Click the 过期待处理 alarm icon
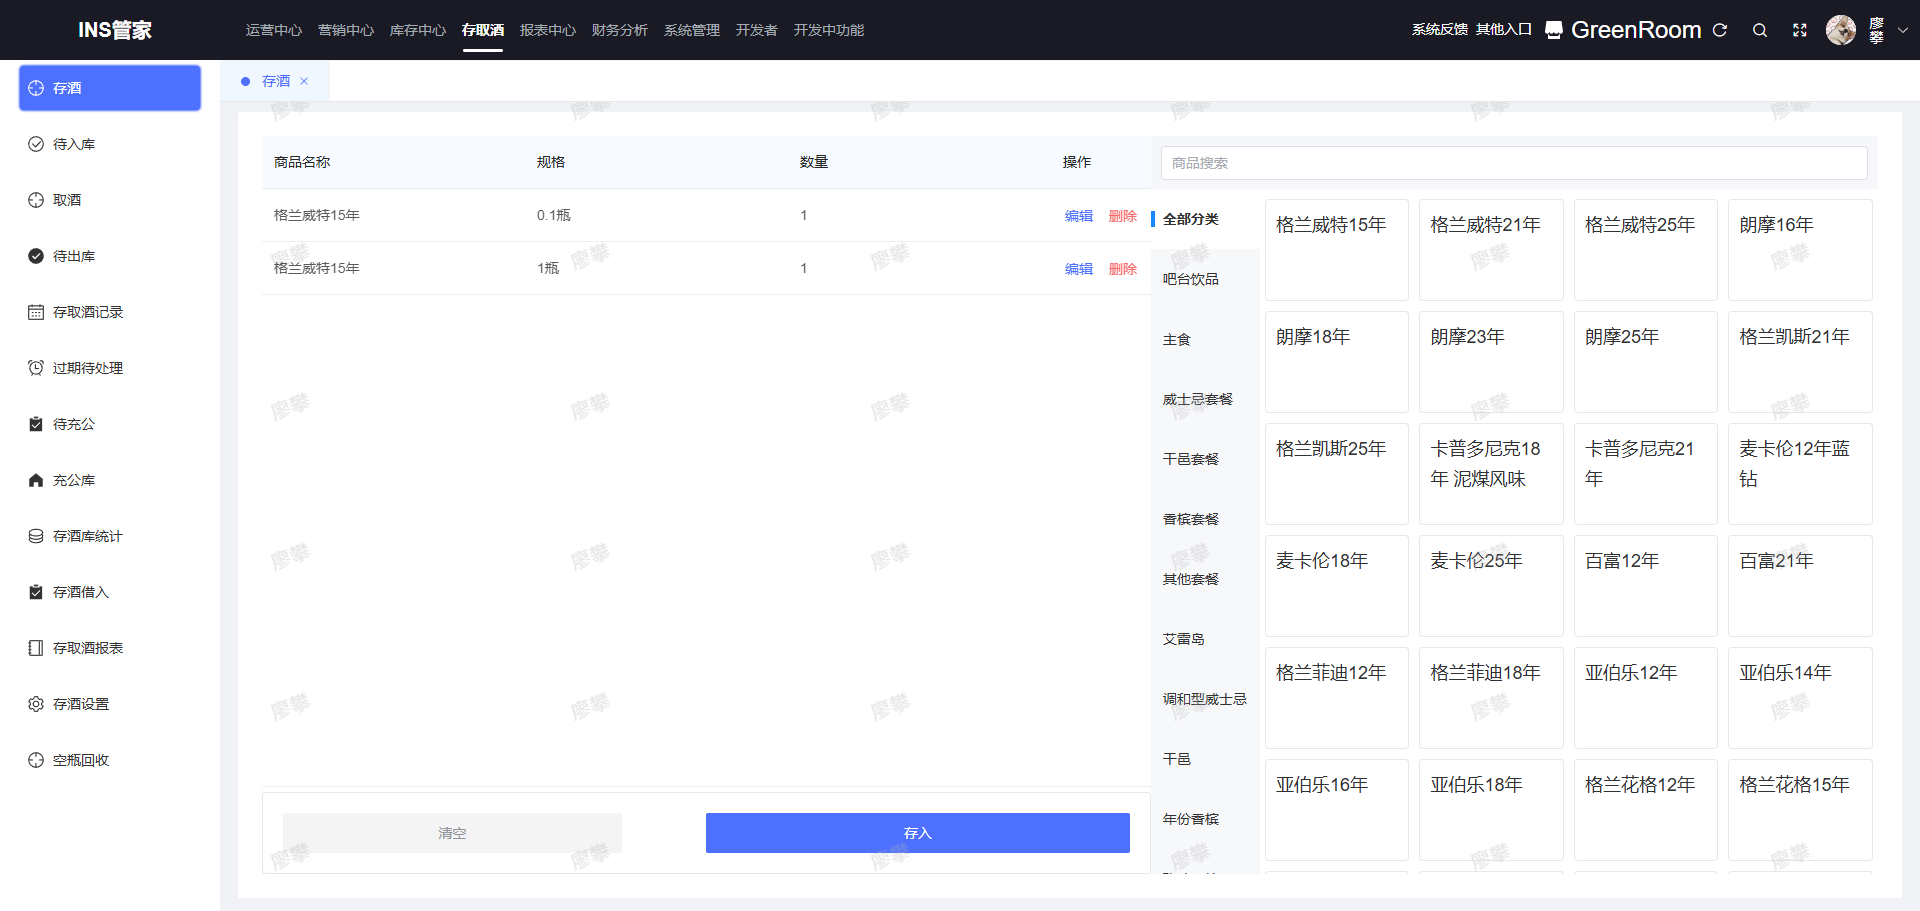Screen dimensions: 1920x911 coord(36,368)
